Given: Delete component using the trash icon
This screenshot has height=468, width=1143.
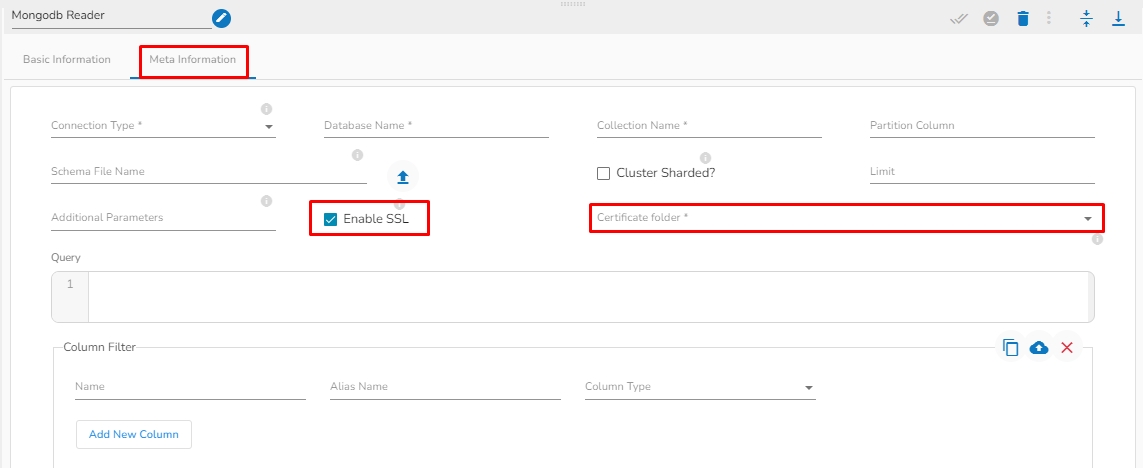Looking at the screenshot, I should click(1022, 19).
